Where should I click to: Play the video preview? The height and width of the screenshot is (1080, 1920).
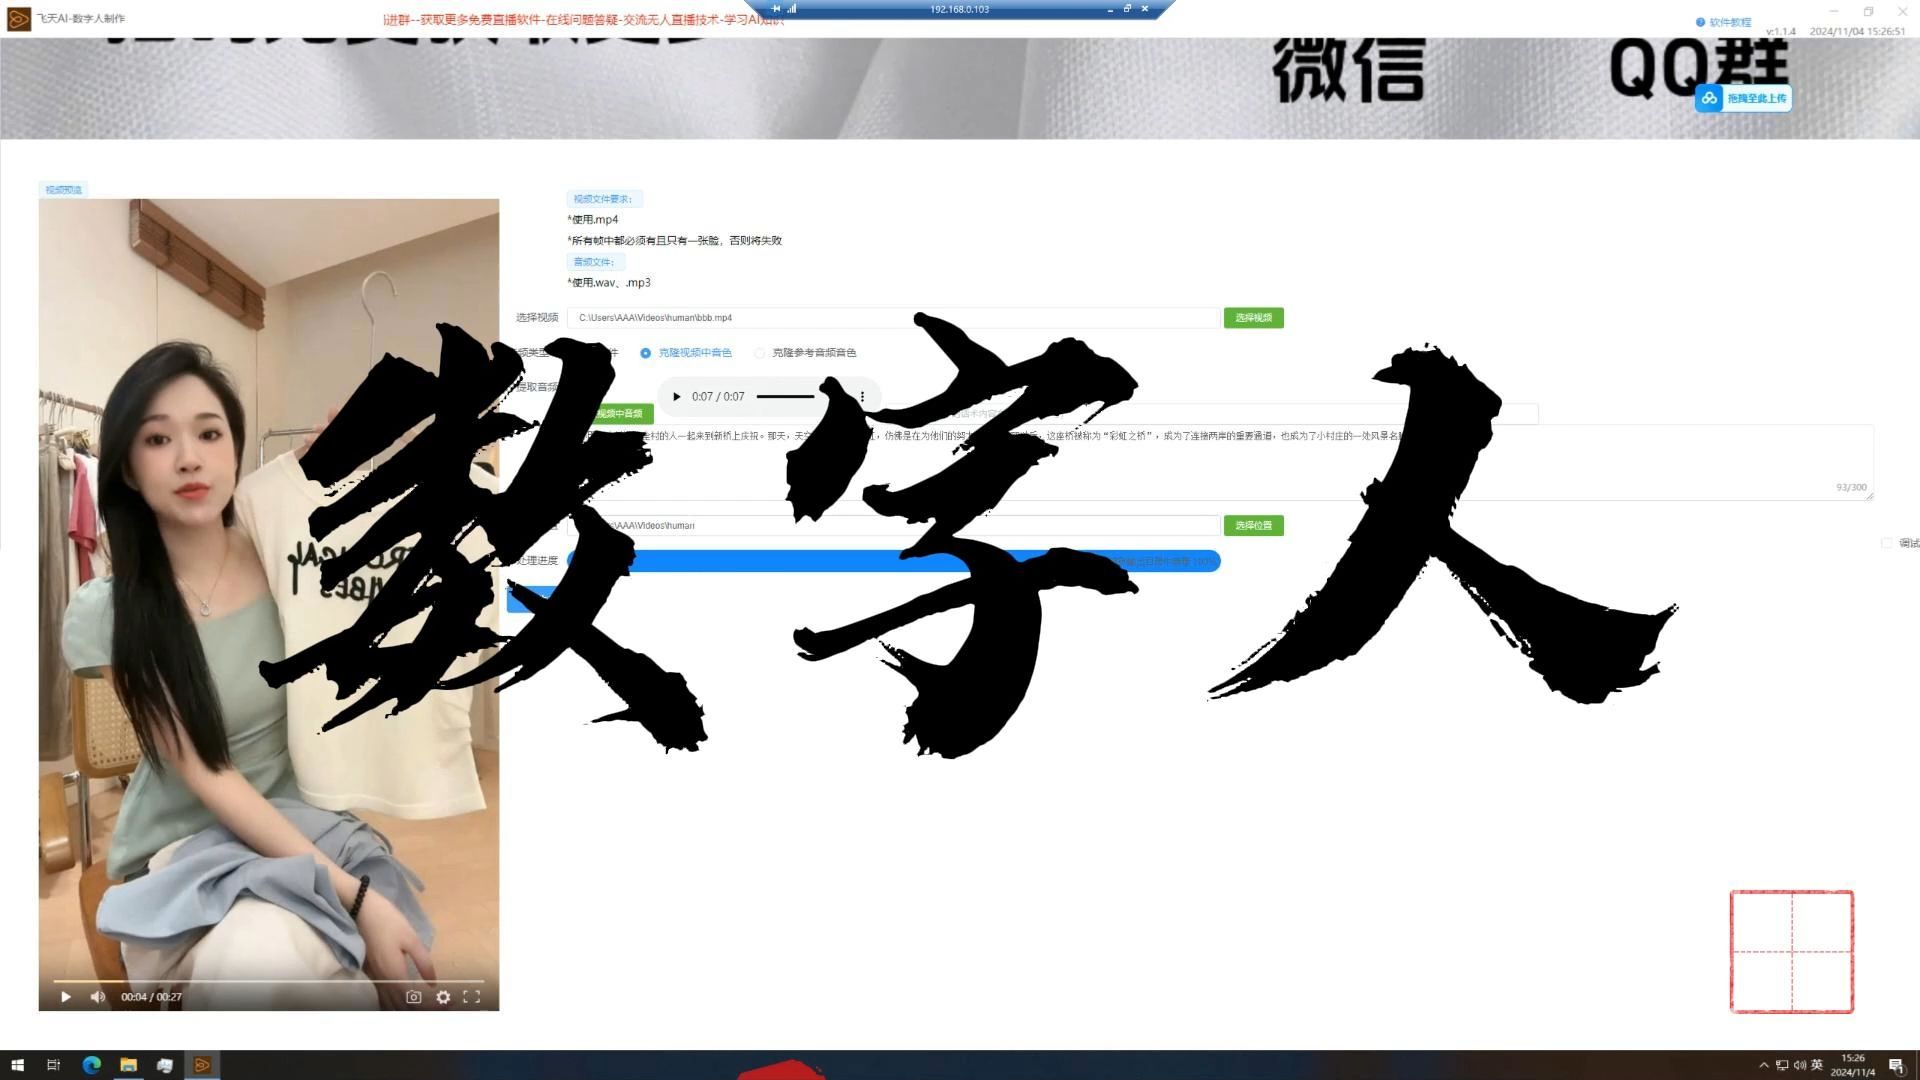(66, 997)
